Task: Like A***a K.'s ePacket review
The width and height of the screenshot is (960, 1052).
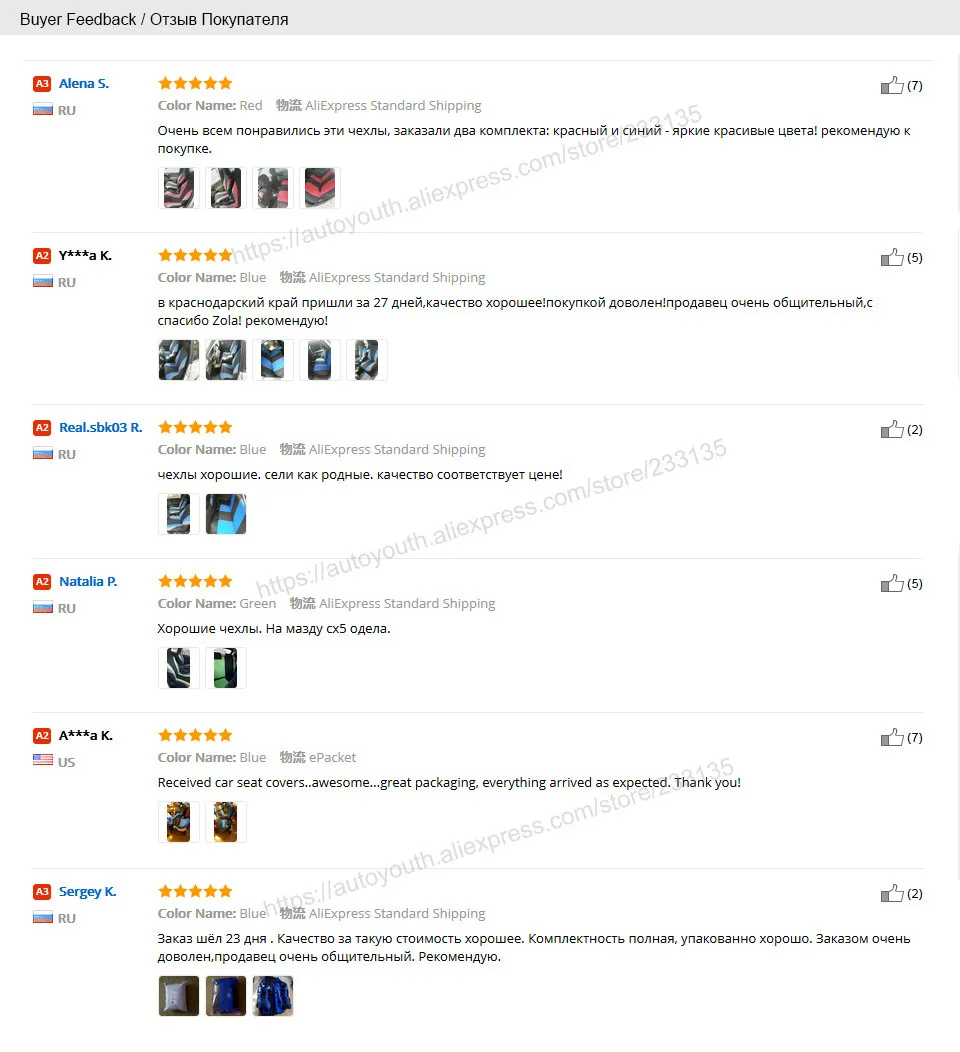Action: [x=892, y=737]
